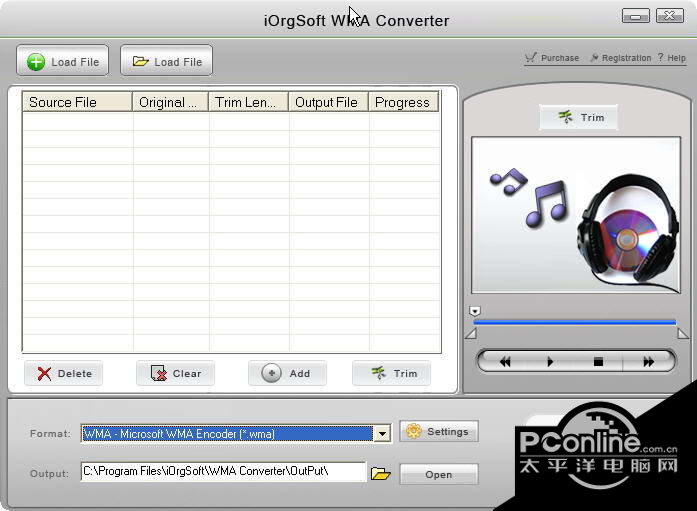Expand the Format dropdown arrow
The width and height of the screenshot is (697, 511).
[382, 434]
